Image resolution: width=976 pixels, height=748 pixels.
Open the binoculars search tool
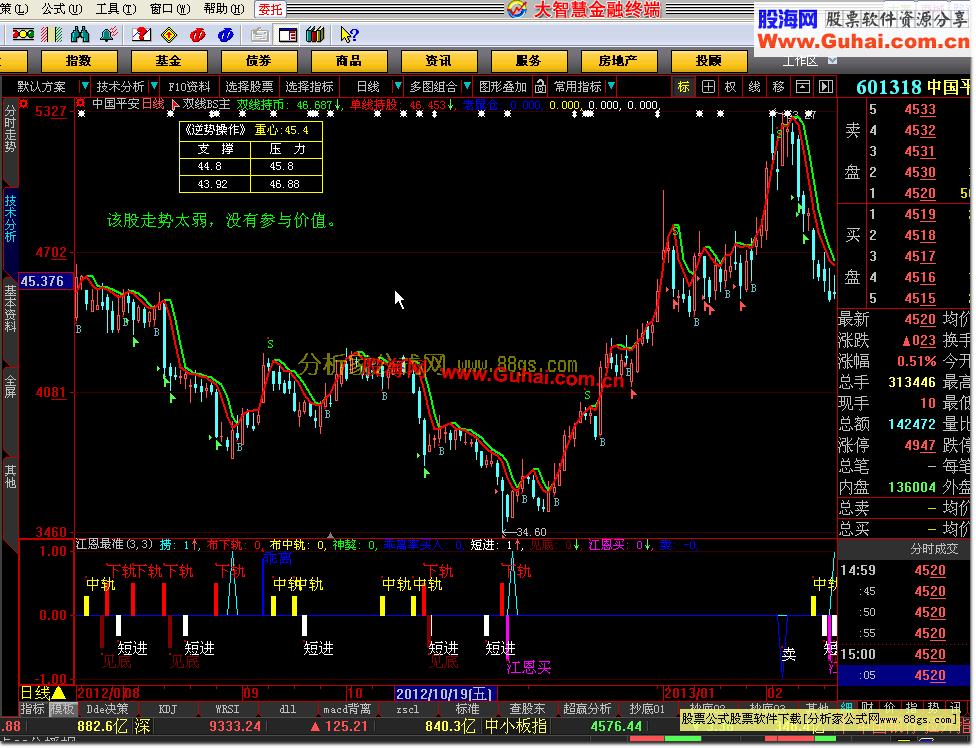click(80, 34)
